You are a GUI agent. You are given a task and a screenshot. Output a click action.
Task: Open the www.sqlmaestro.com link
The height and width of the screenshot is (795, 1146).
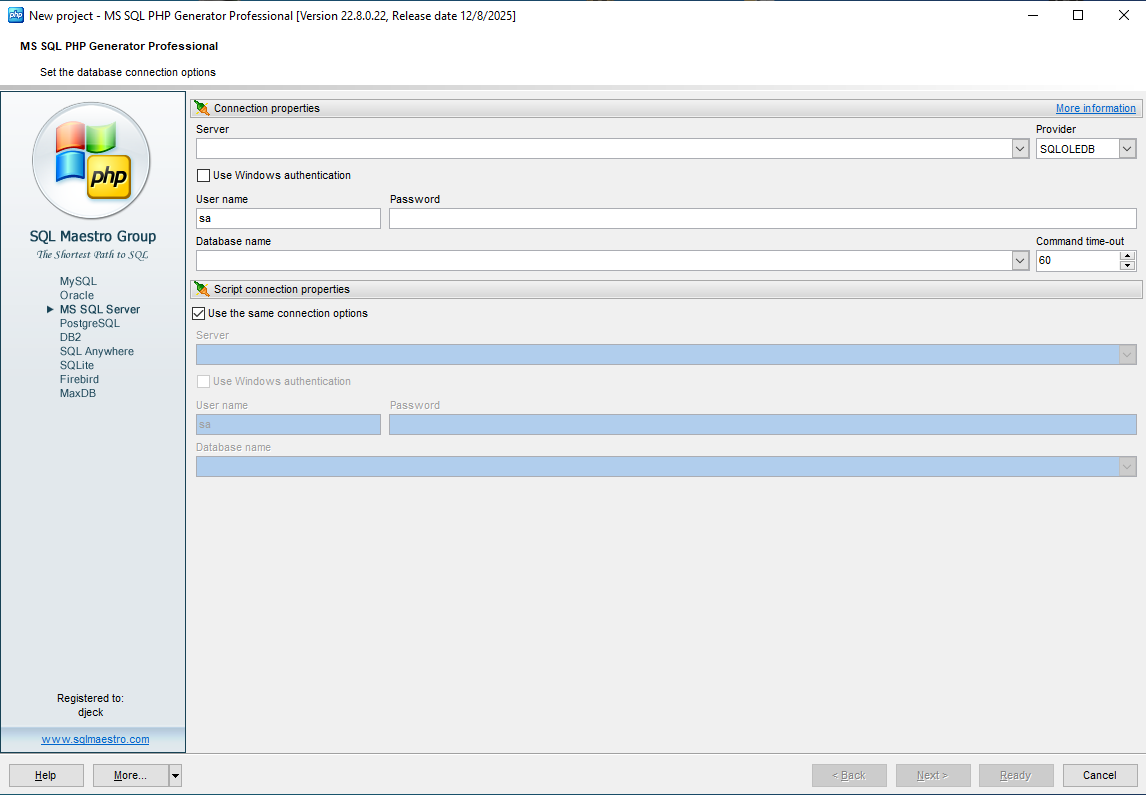click(x=95, y=739)
